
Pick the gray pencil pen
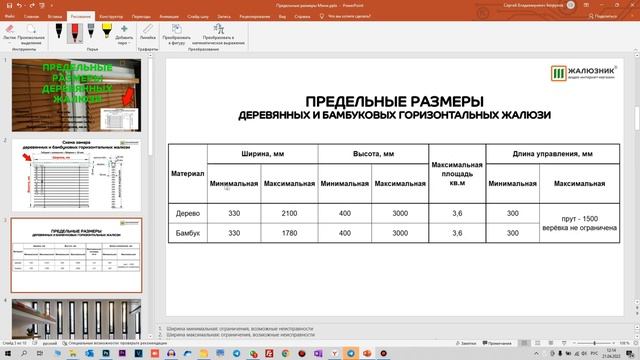pyautogui.click(x=91, y=32)
